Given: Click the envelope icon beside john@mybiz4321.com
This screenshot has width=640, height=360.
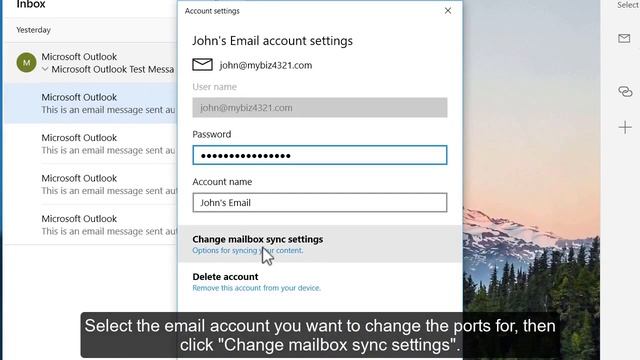Looking at the screenshot, I should [202, 64].
